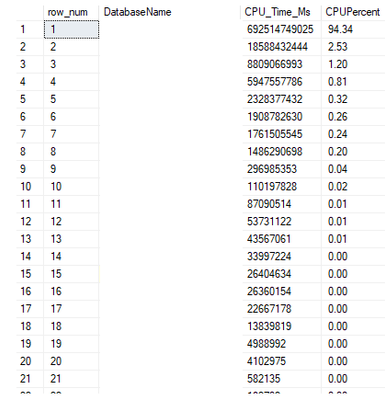Click CPU time value 4988992

coord(266,343)
